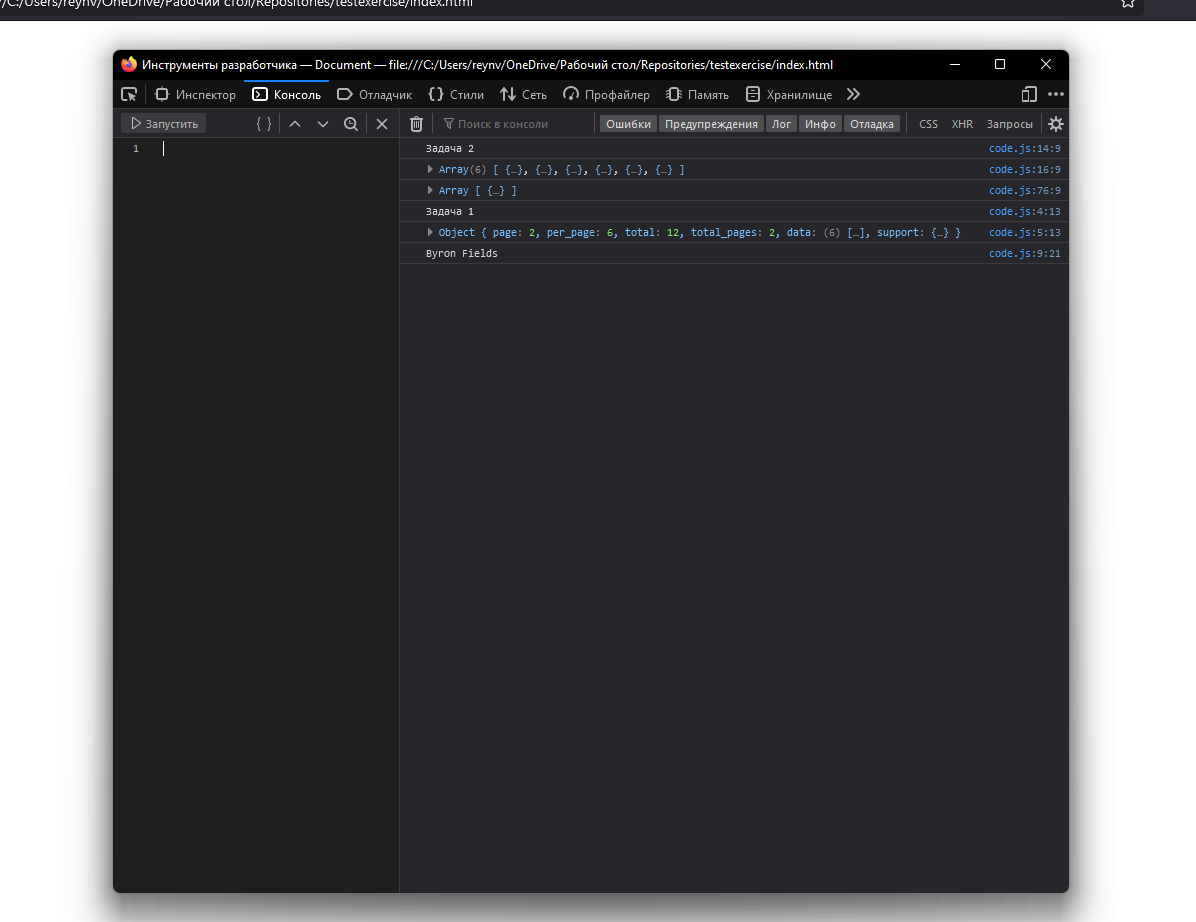Screen dimensions: 1196x922
Task: Click the Запустить button
Action: [163, 123]
